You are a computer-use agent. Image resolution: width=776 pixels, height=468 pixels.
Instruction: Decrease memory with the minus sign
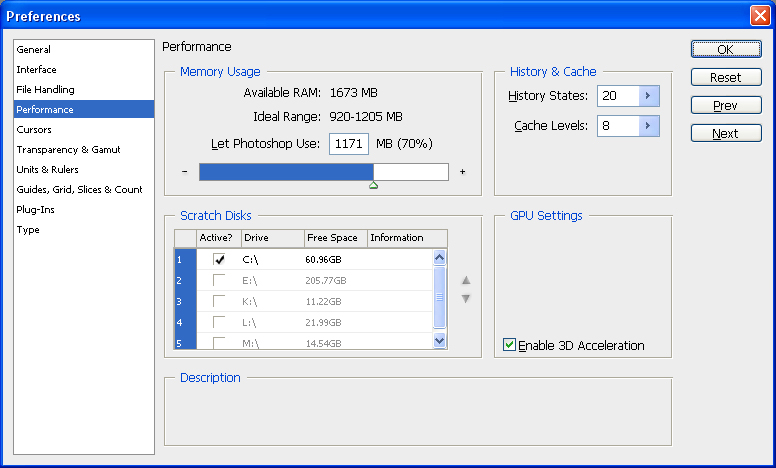click(185, 172)
